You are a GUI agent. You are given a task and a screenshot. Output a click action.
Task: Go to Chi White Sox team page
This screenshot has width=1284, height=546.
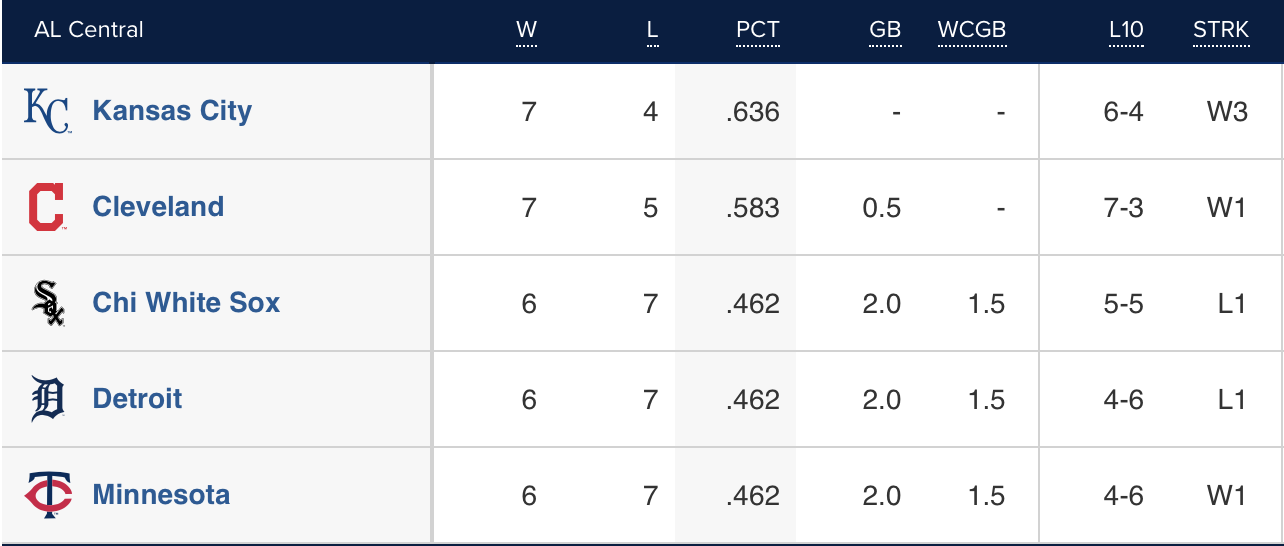186,303
